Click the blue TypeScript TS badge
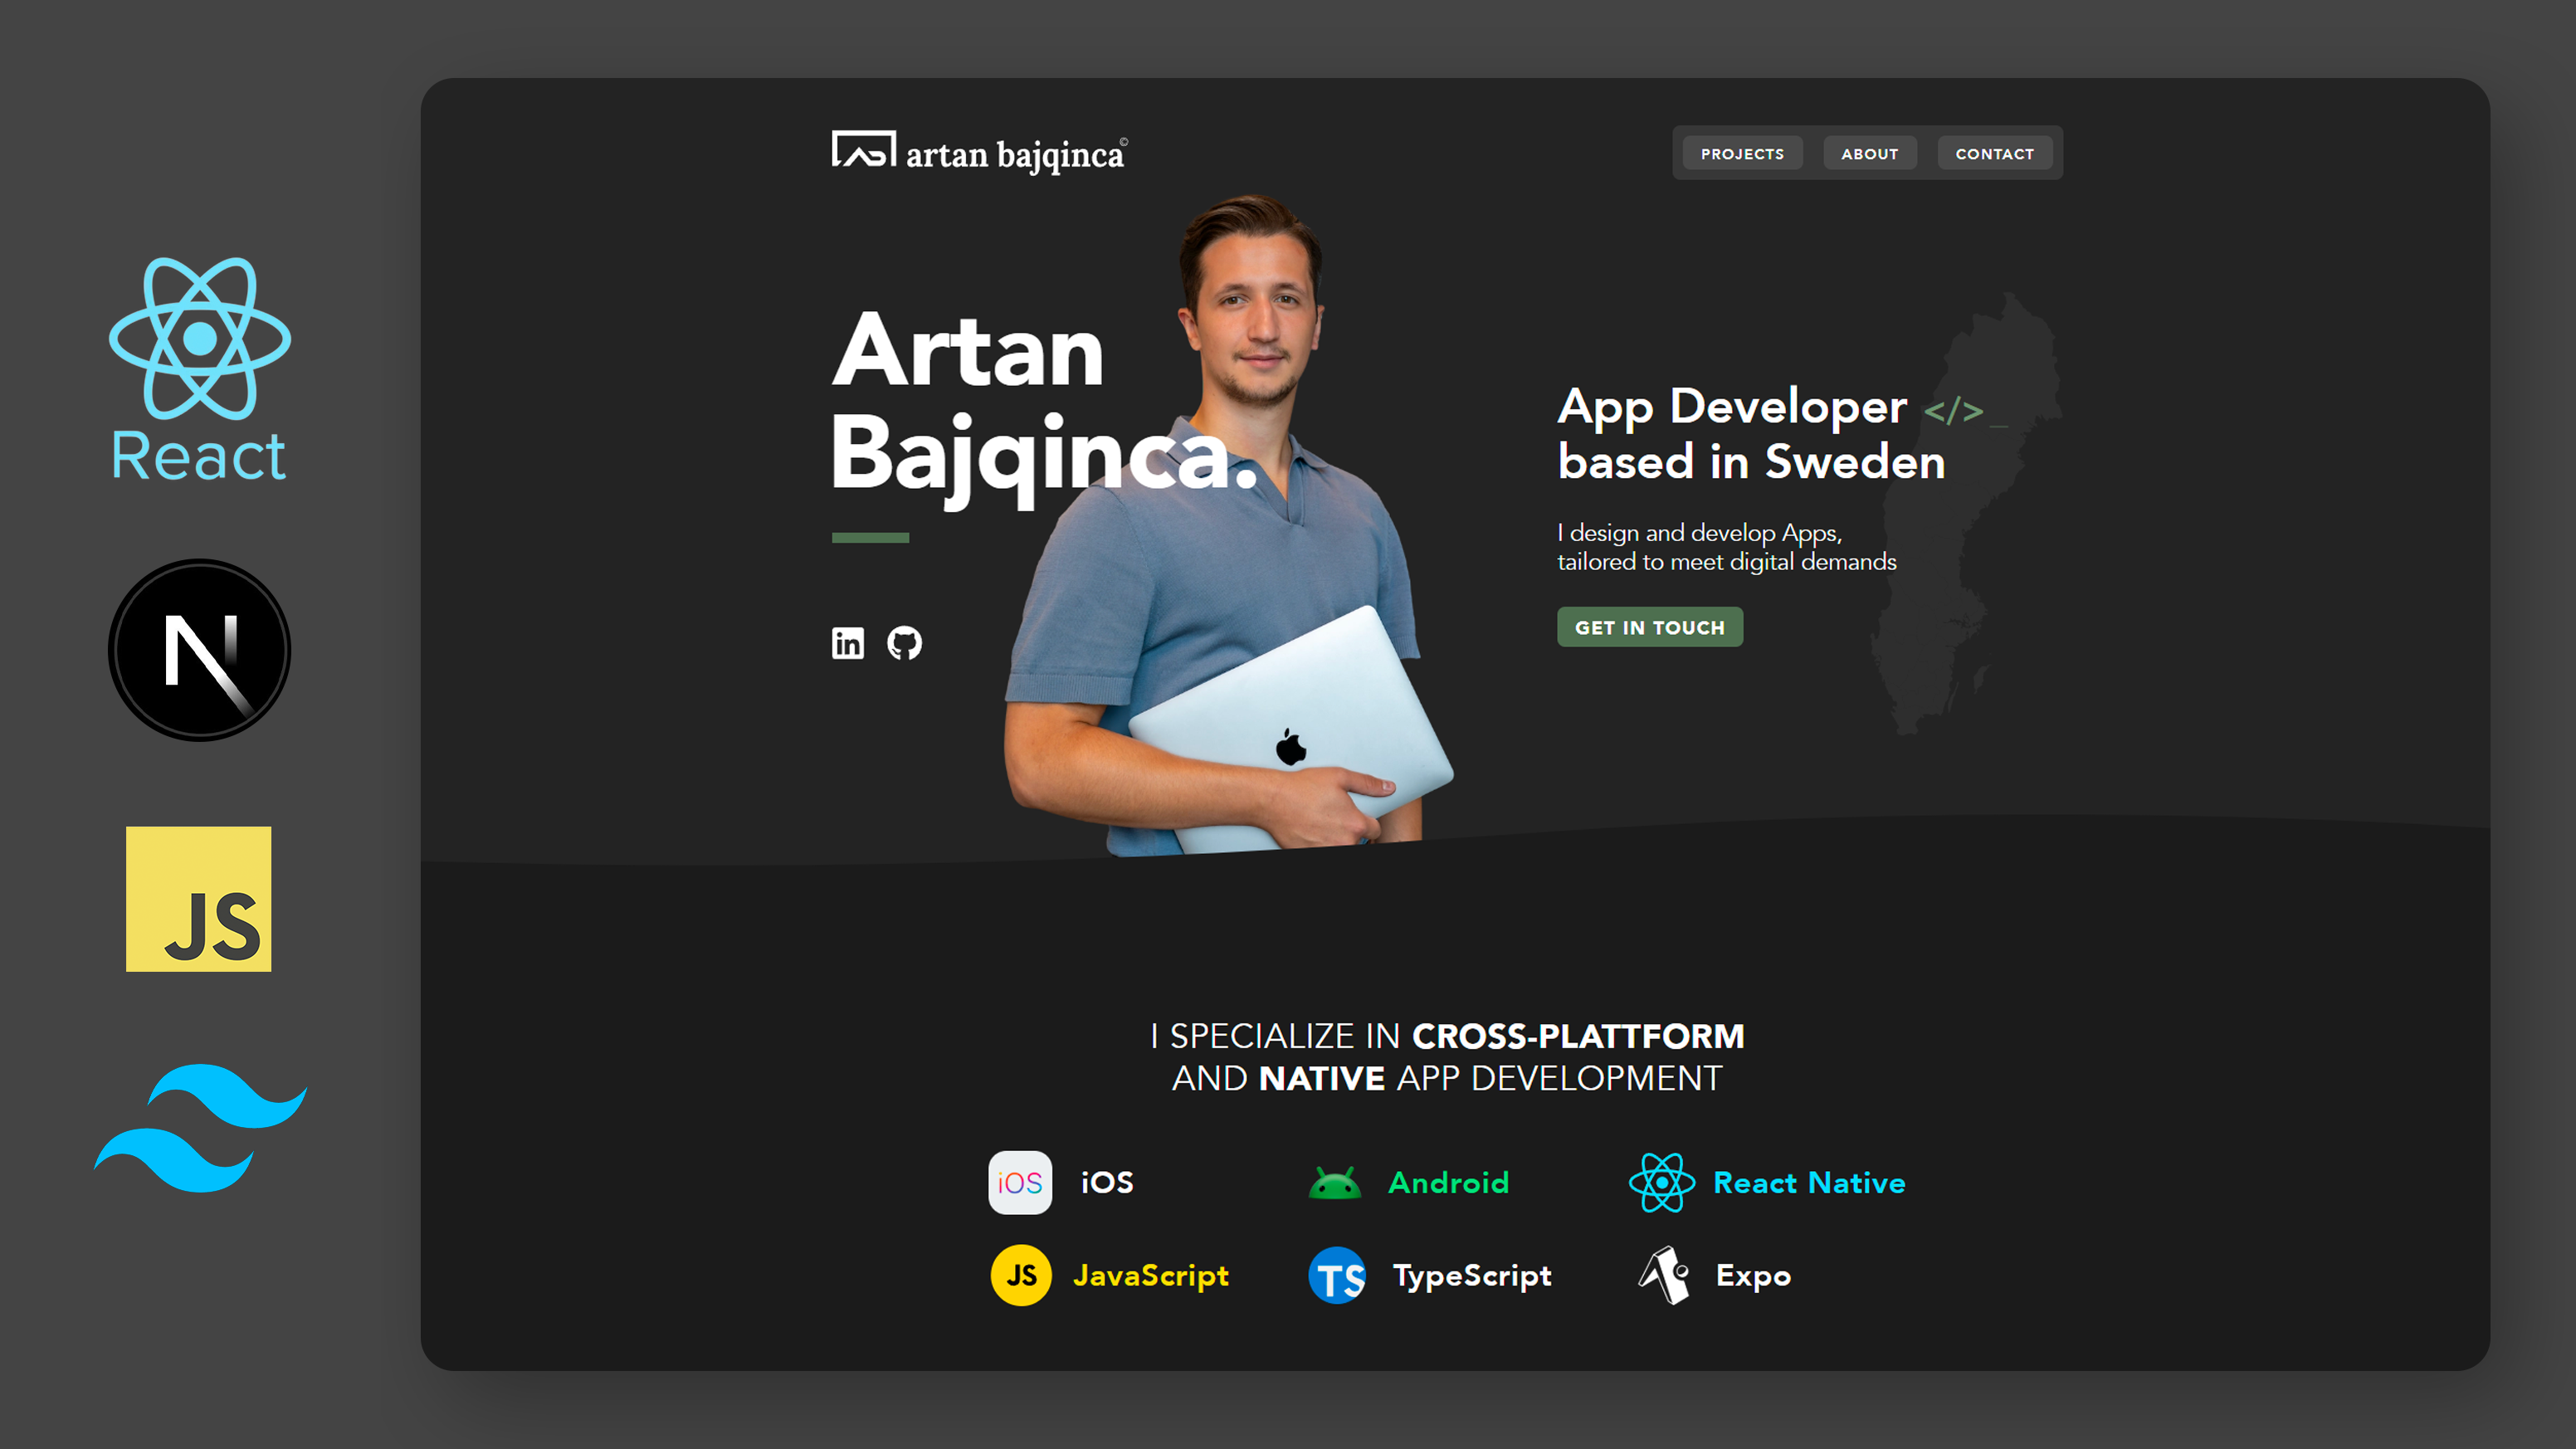 coord(1337,1275)
